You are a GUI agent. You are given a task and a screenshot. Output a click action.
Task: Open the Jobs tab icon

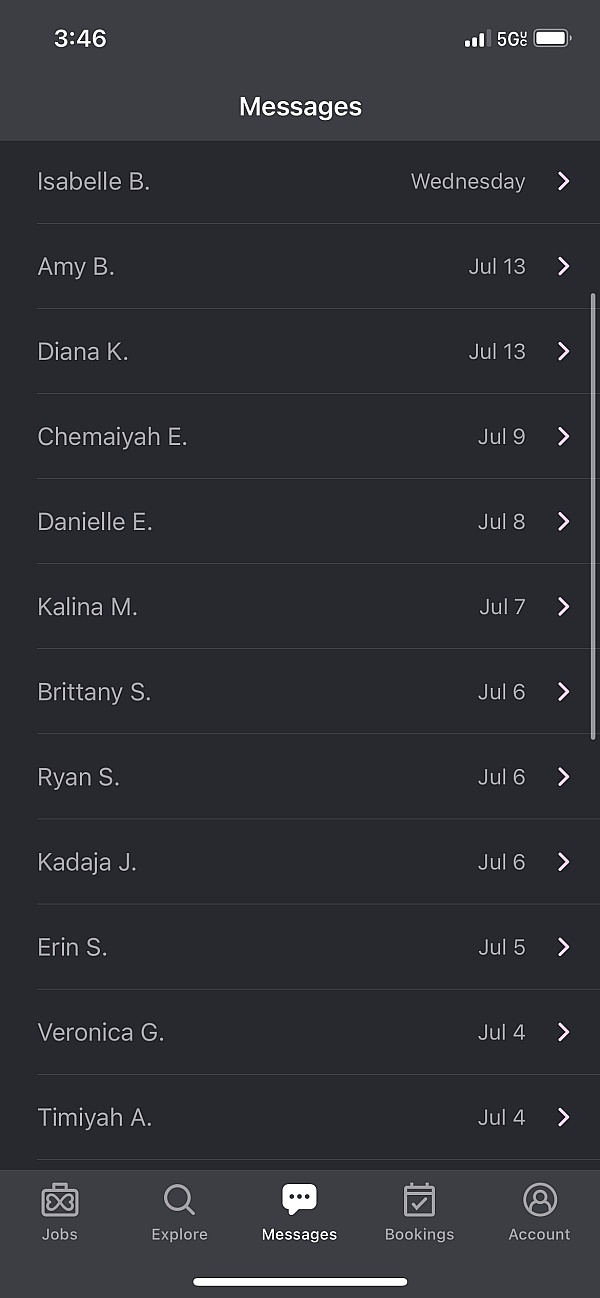click(x=60, y=1200)
